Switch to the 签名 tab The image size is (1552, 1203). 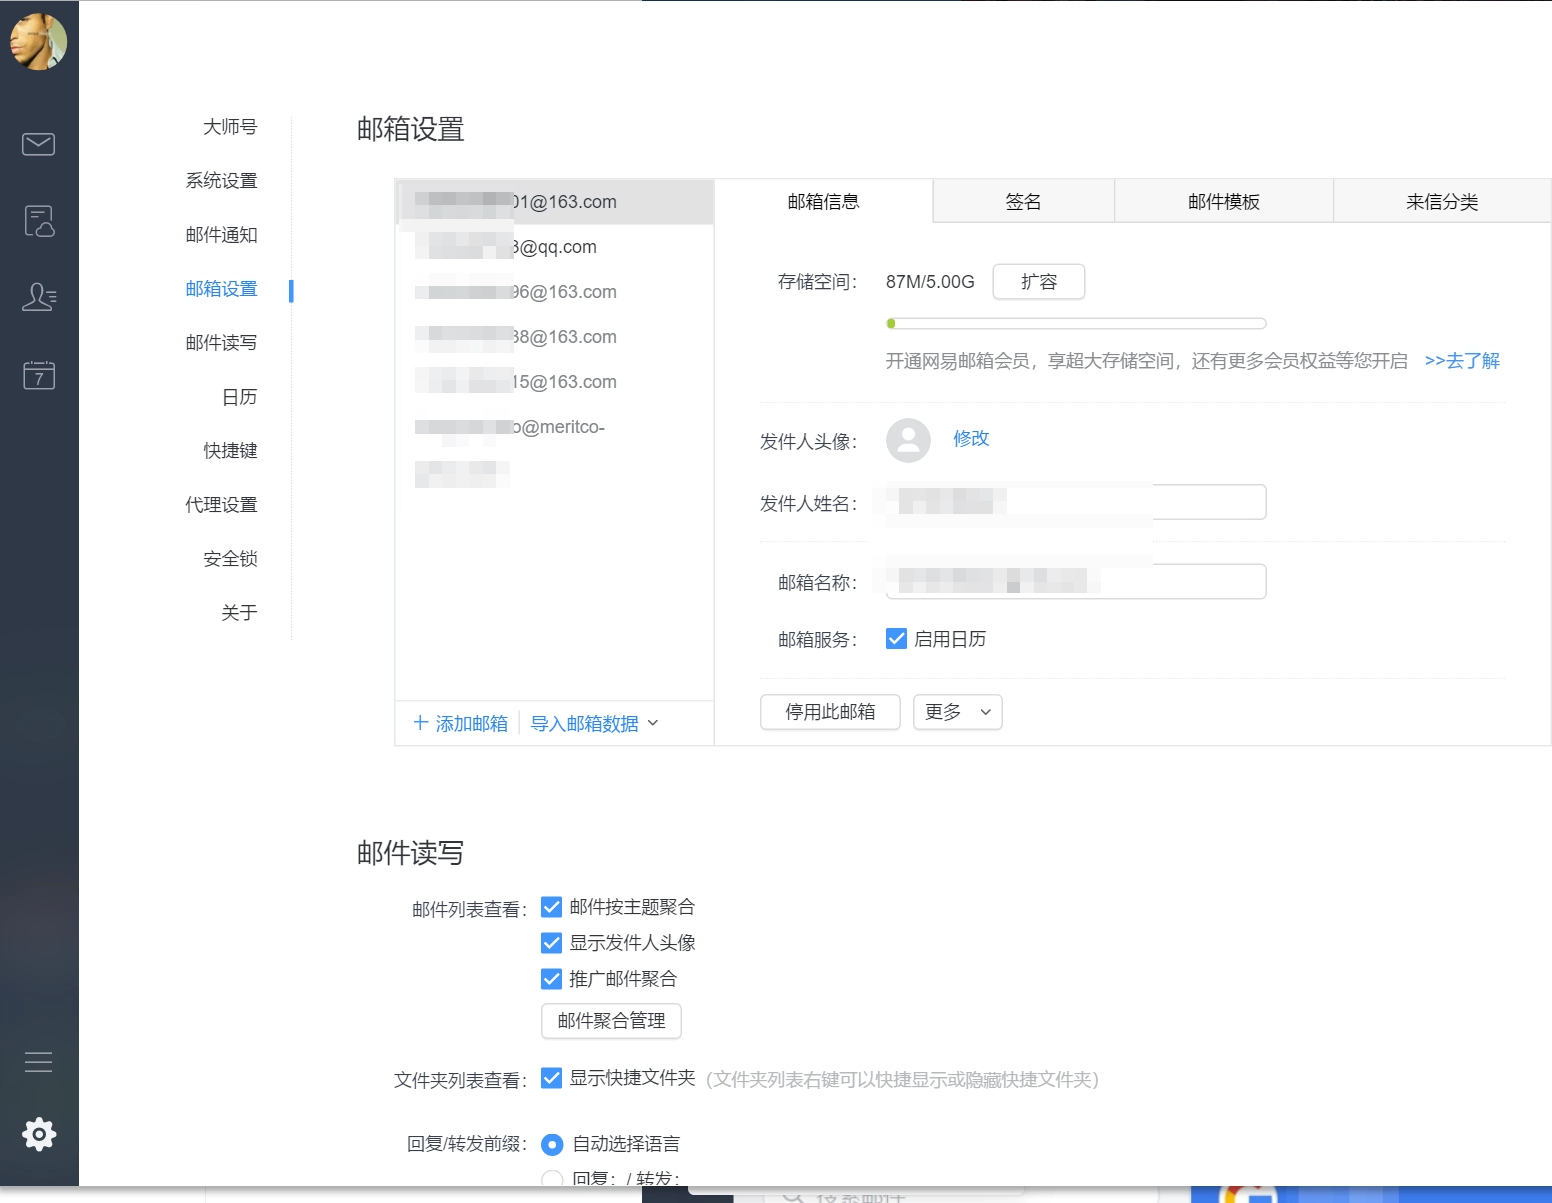tap(1023, 201)
